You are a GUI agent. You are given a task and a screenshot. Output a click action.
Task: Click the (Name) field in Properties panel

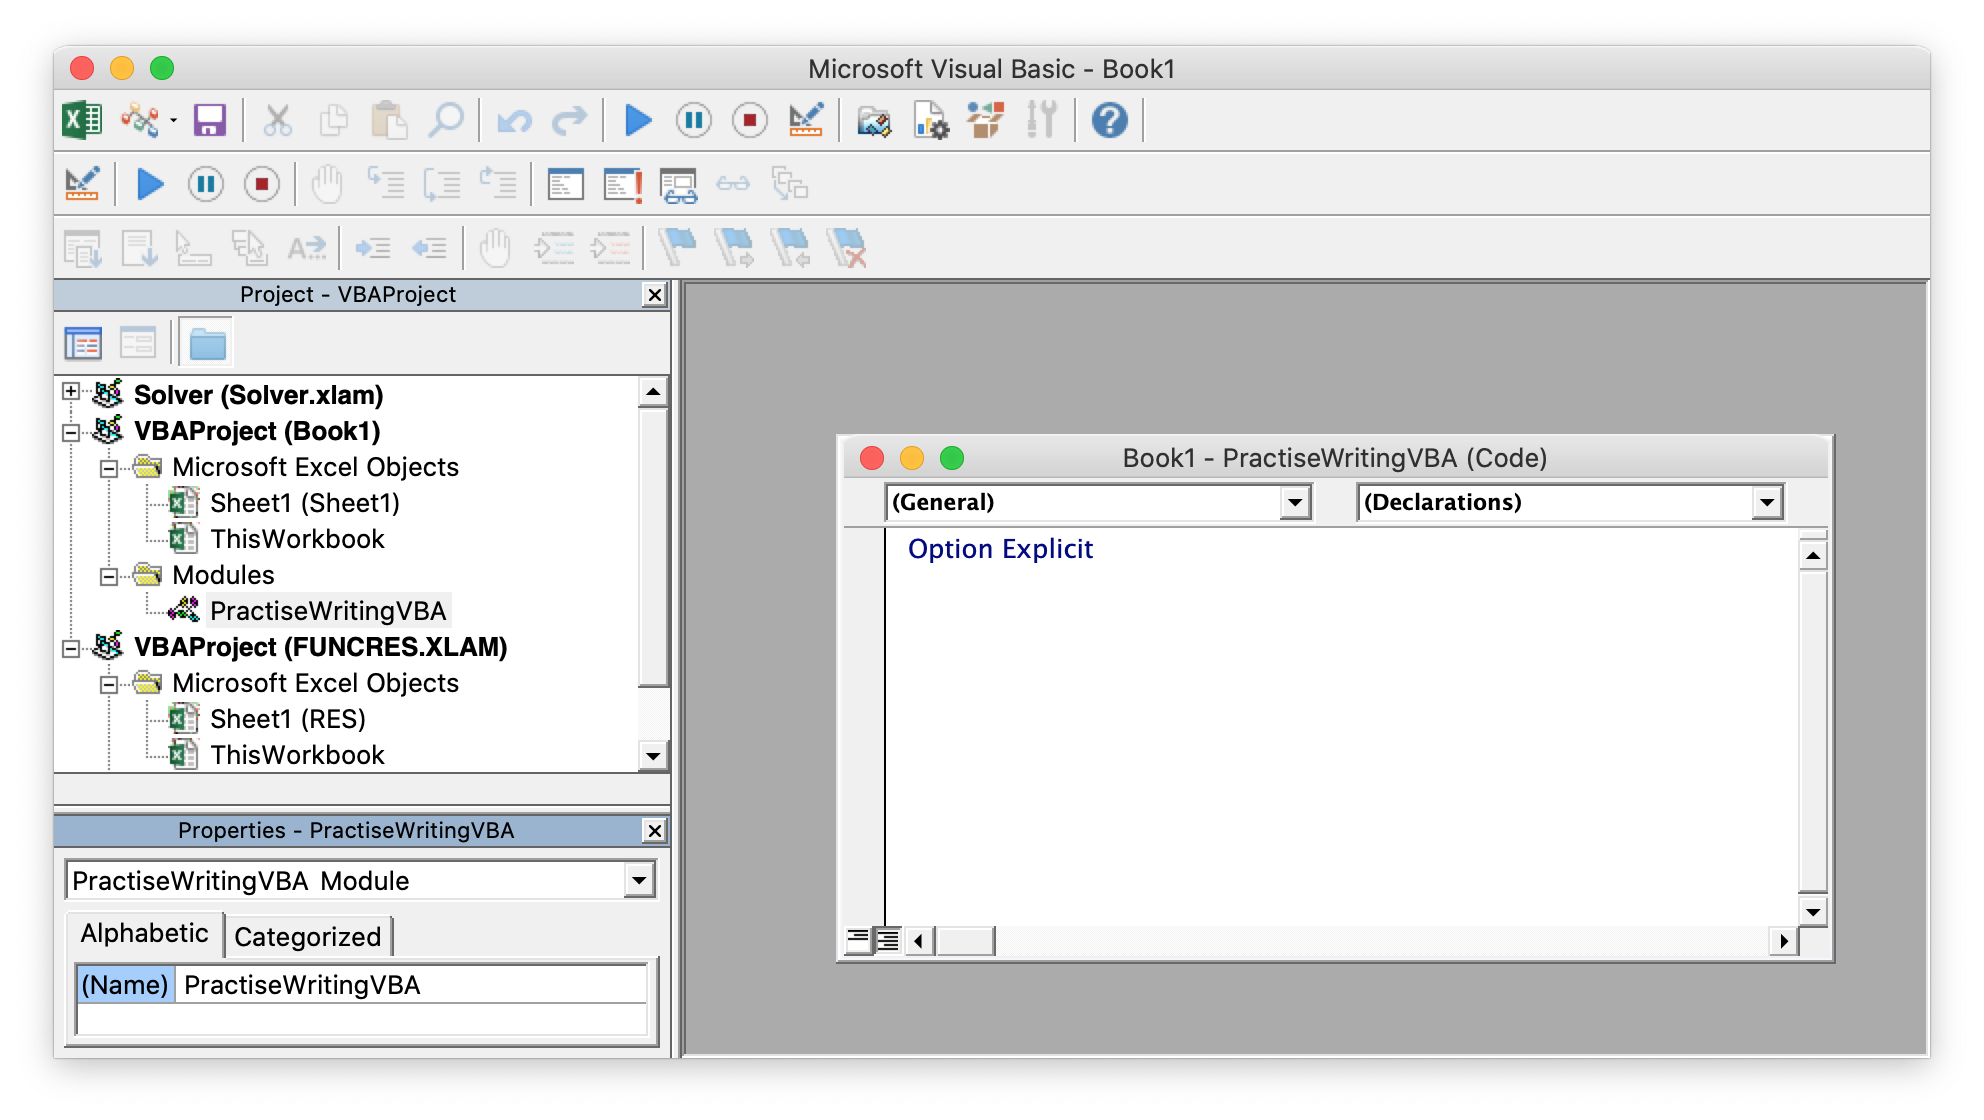click(x=123, y=984)
